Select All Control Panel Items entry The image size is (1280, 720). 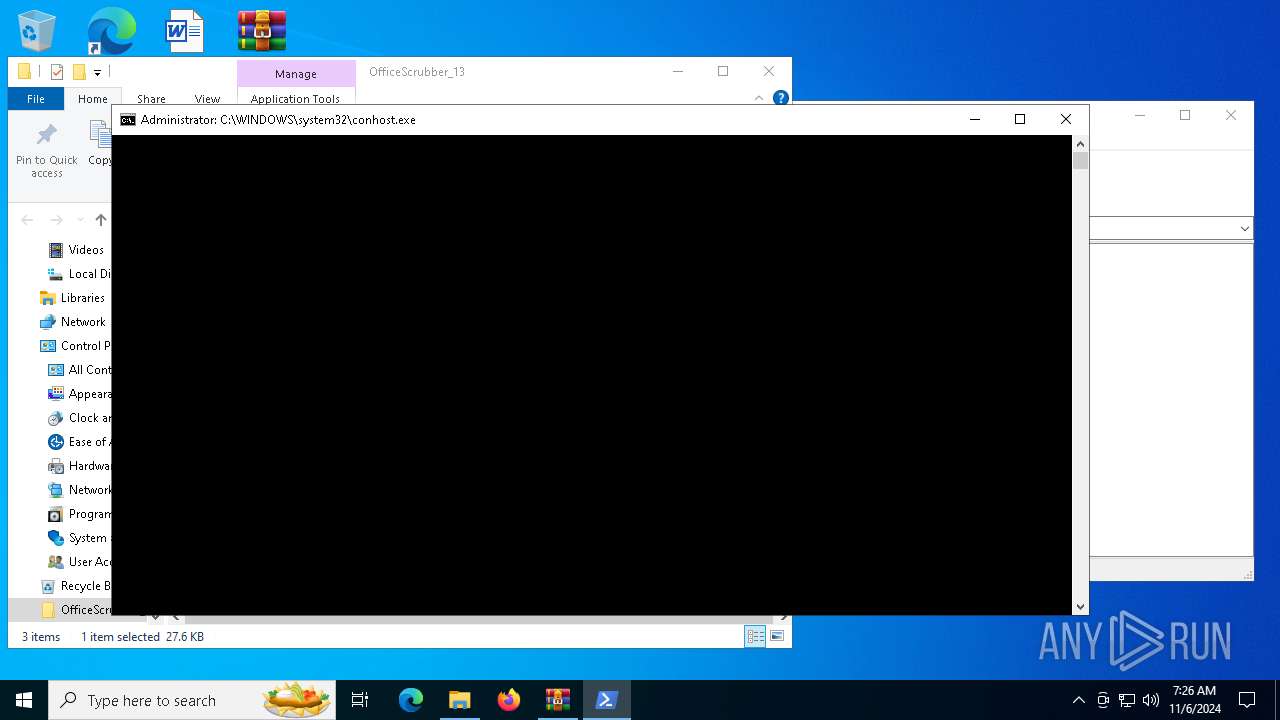pos(79,370)
